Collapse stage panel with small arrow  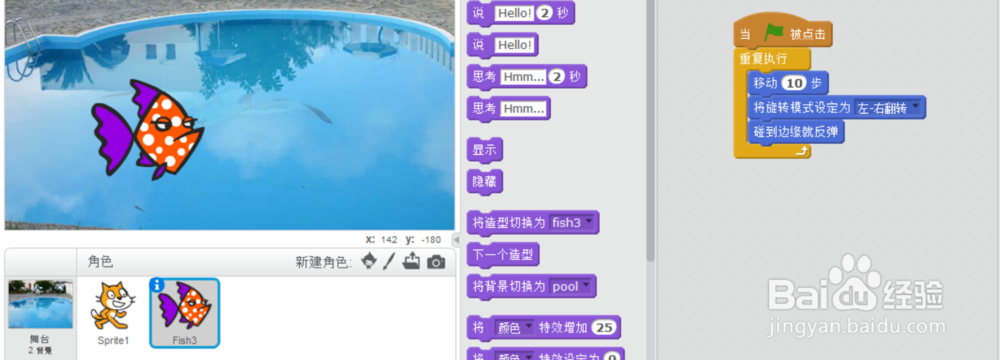click(x=455, y=239)
